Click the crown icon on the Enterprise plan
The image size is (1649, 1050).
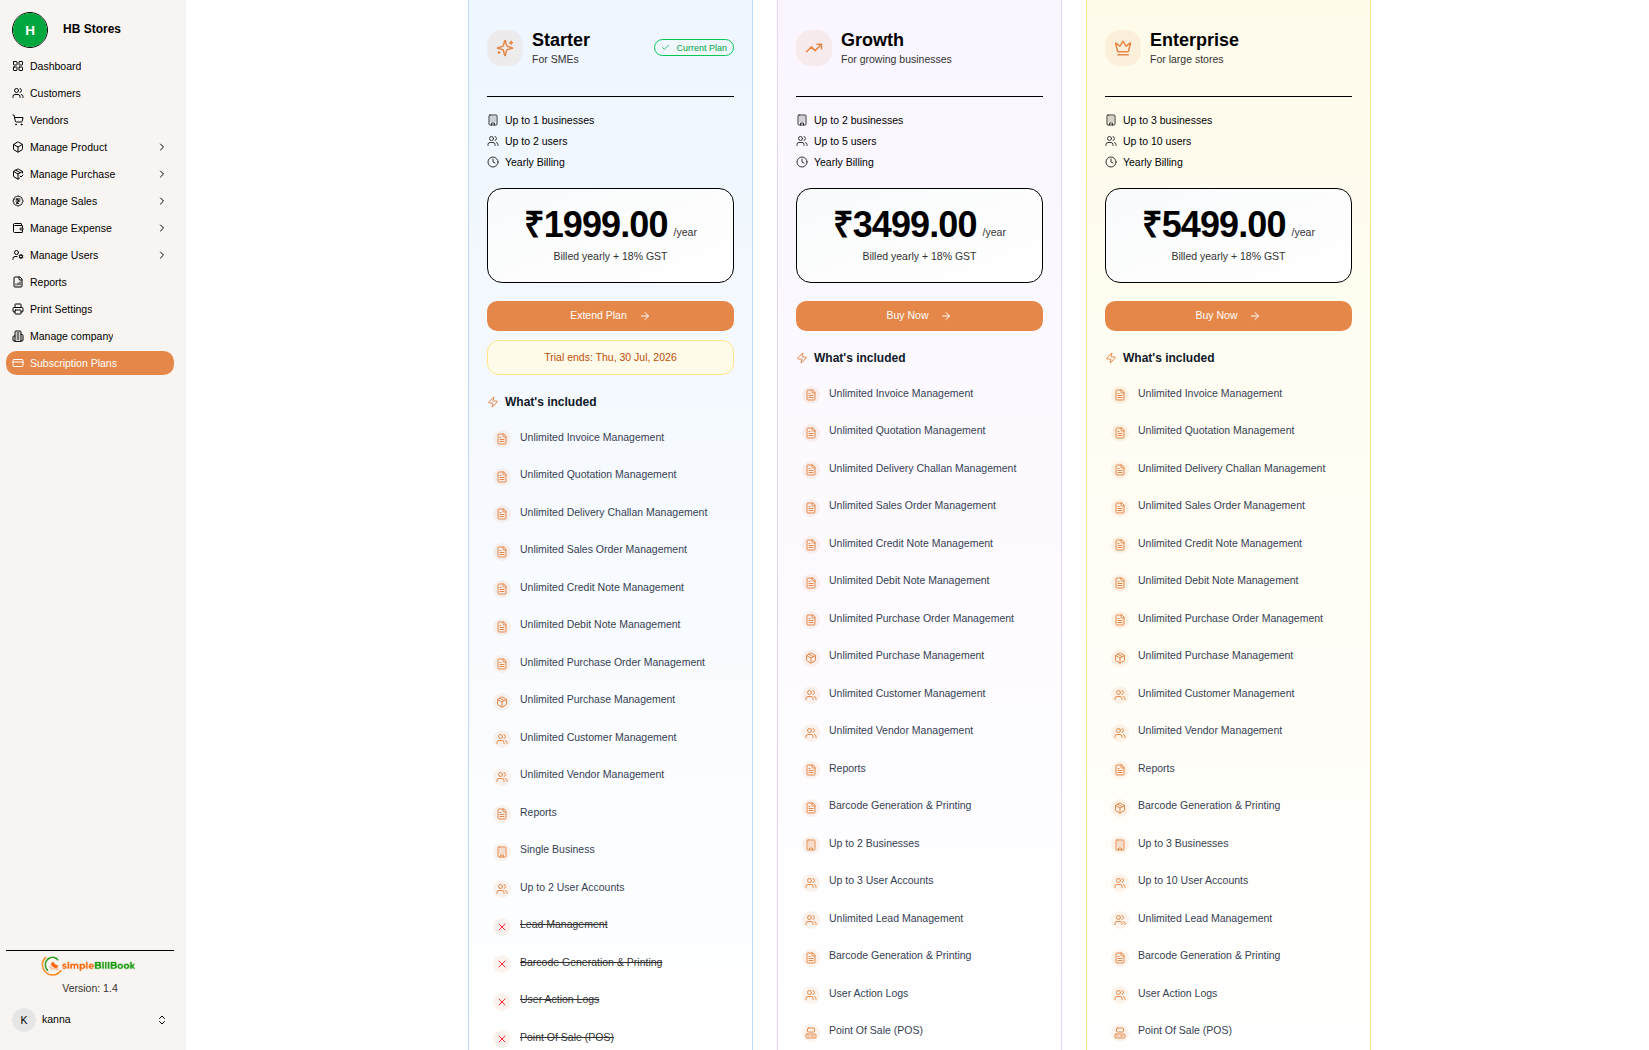[1122, 47]
